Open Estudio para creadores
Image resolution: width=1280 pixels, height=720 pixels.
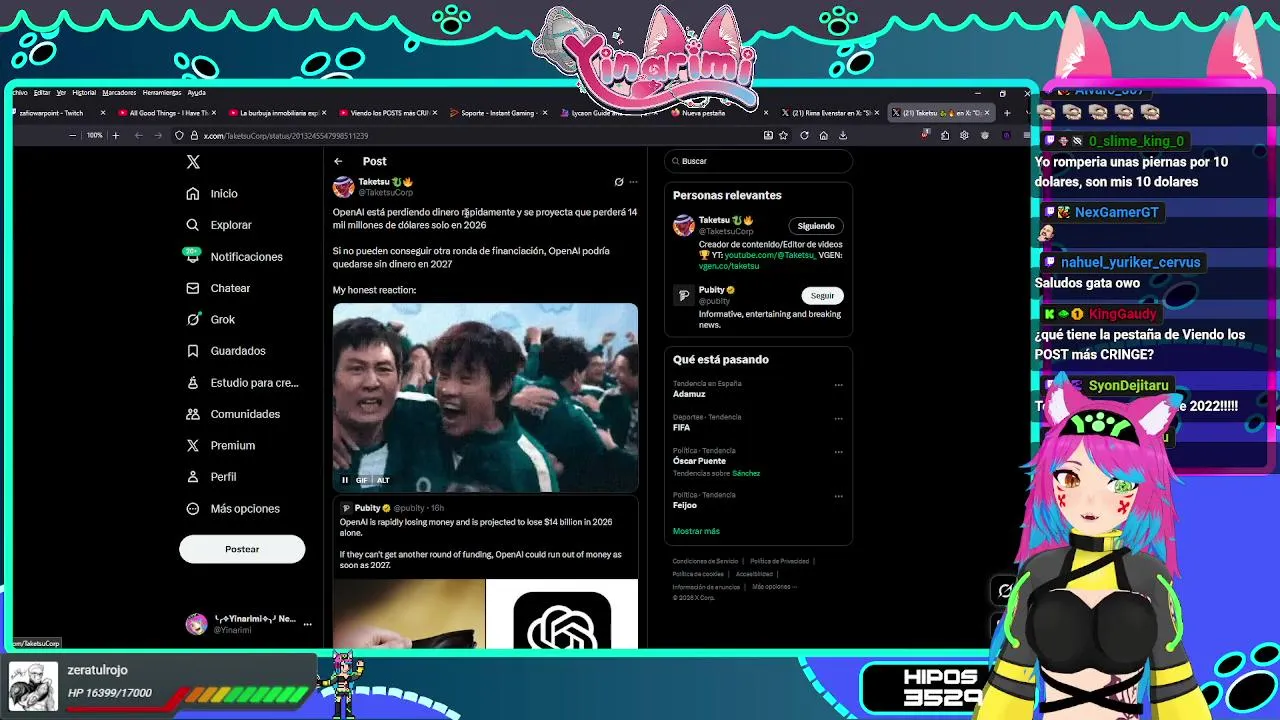(x=242, y=383)
